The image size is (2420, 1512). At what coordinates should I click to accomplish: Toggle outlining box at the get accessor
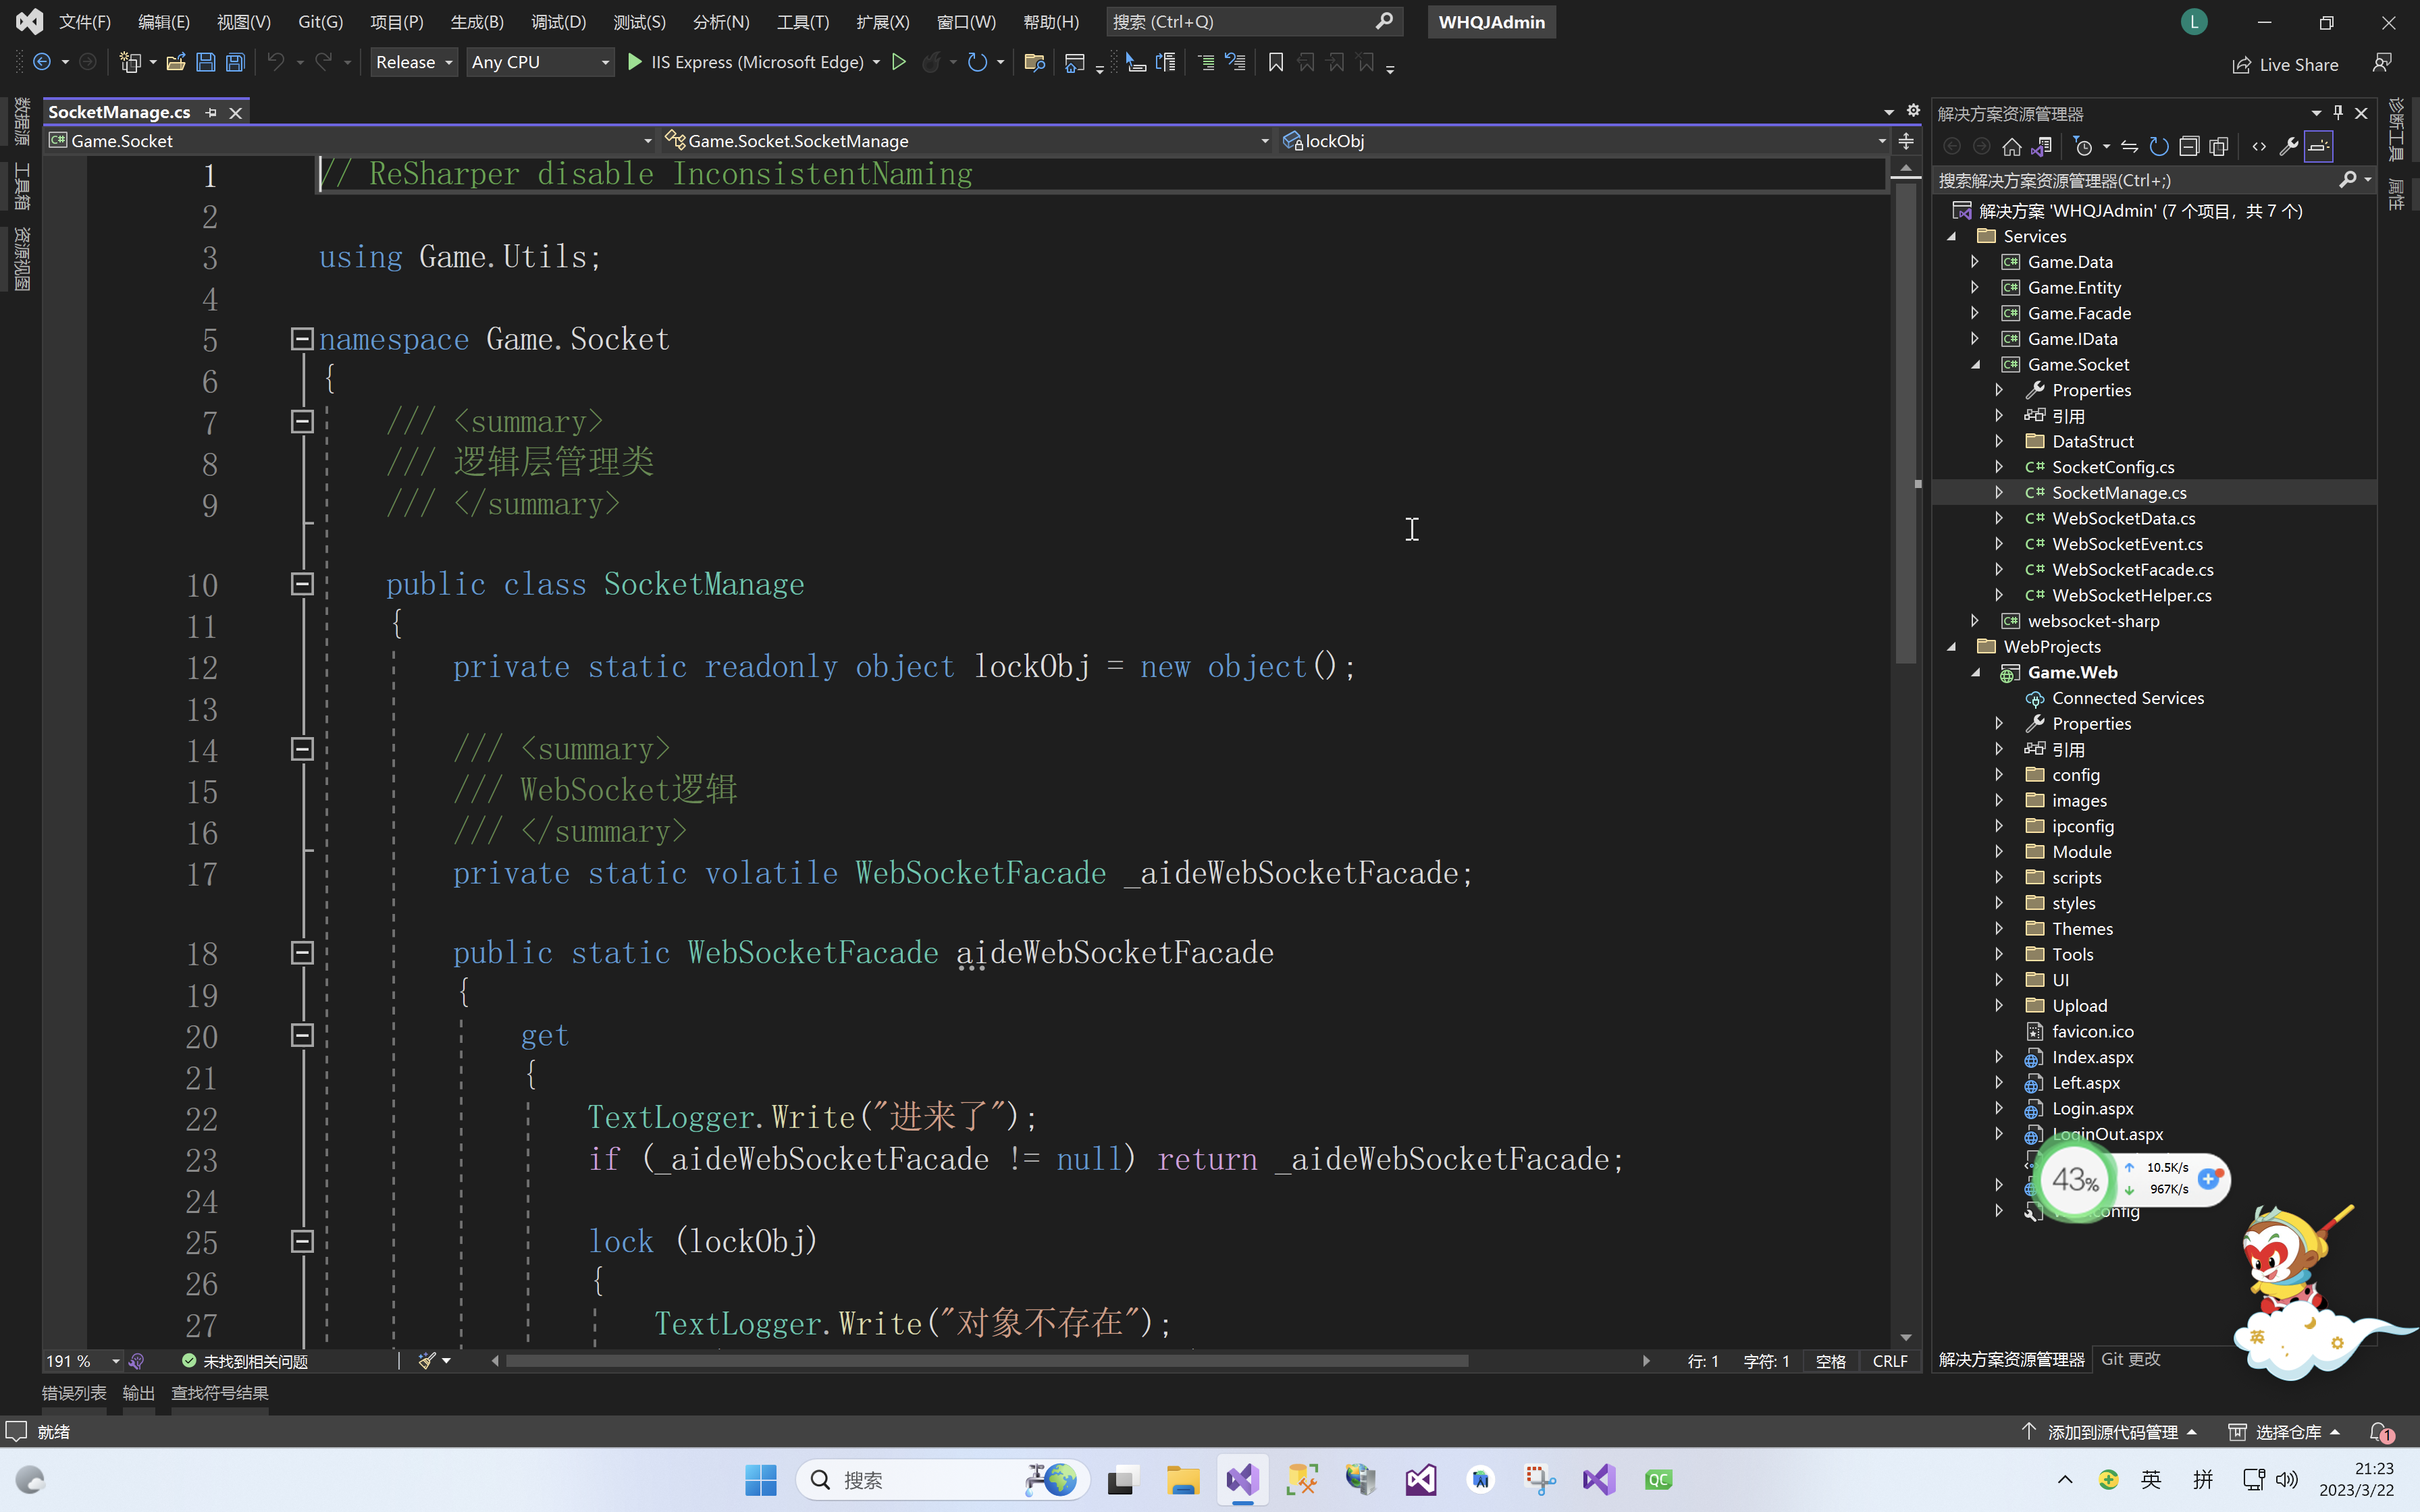coord(302,1035)
